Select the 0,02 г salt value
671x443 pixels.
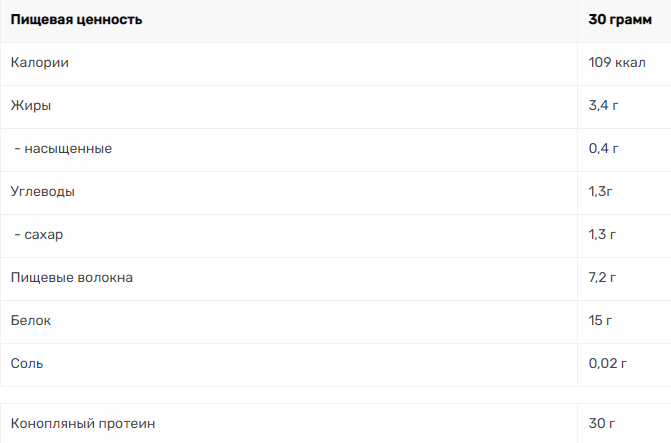(x=608, y=363)
